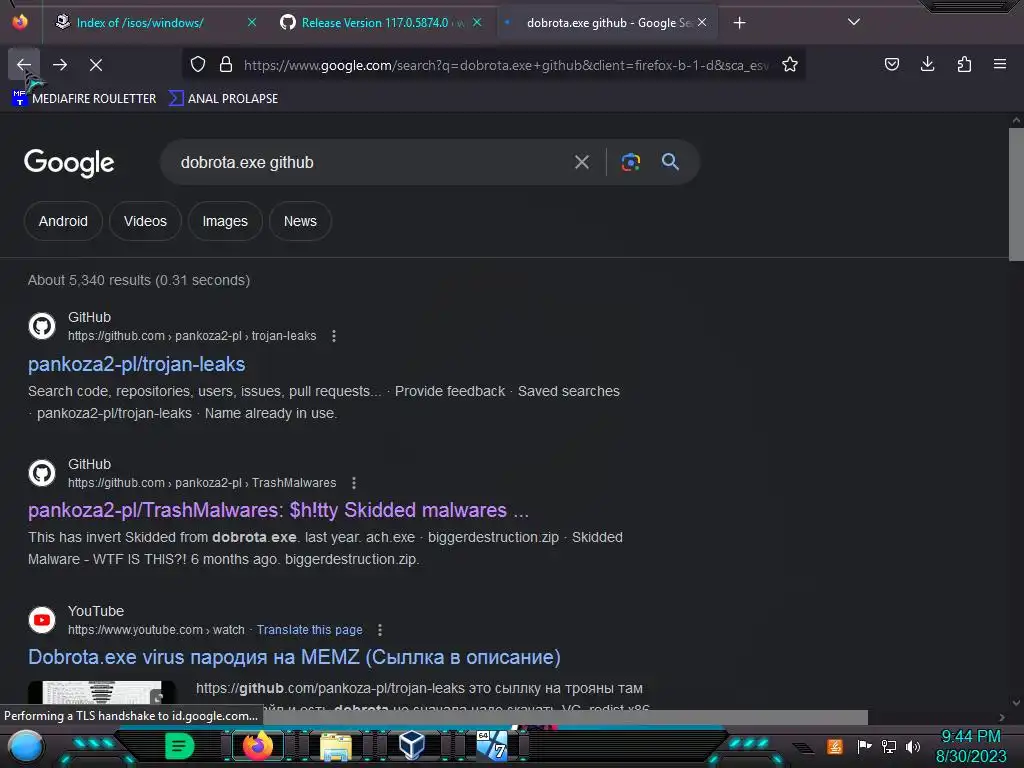
Task: Filter results by News
Action: click(x=300, y=221)
